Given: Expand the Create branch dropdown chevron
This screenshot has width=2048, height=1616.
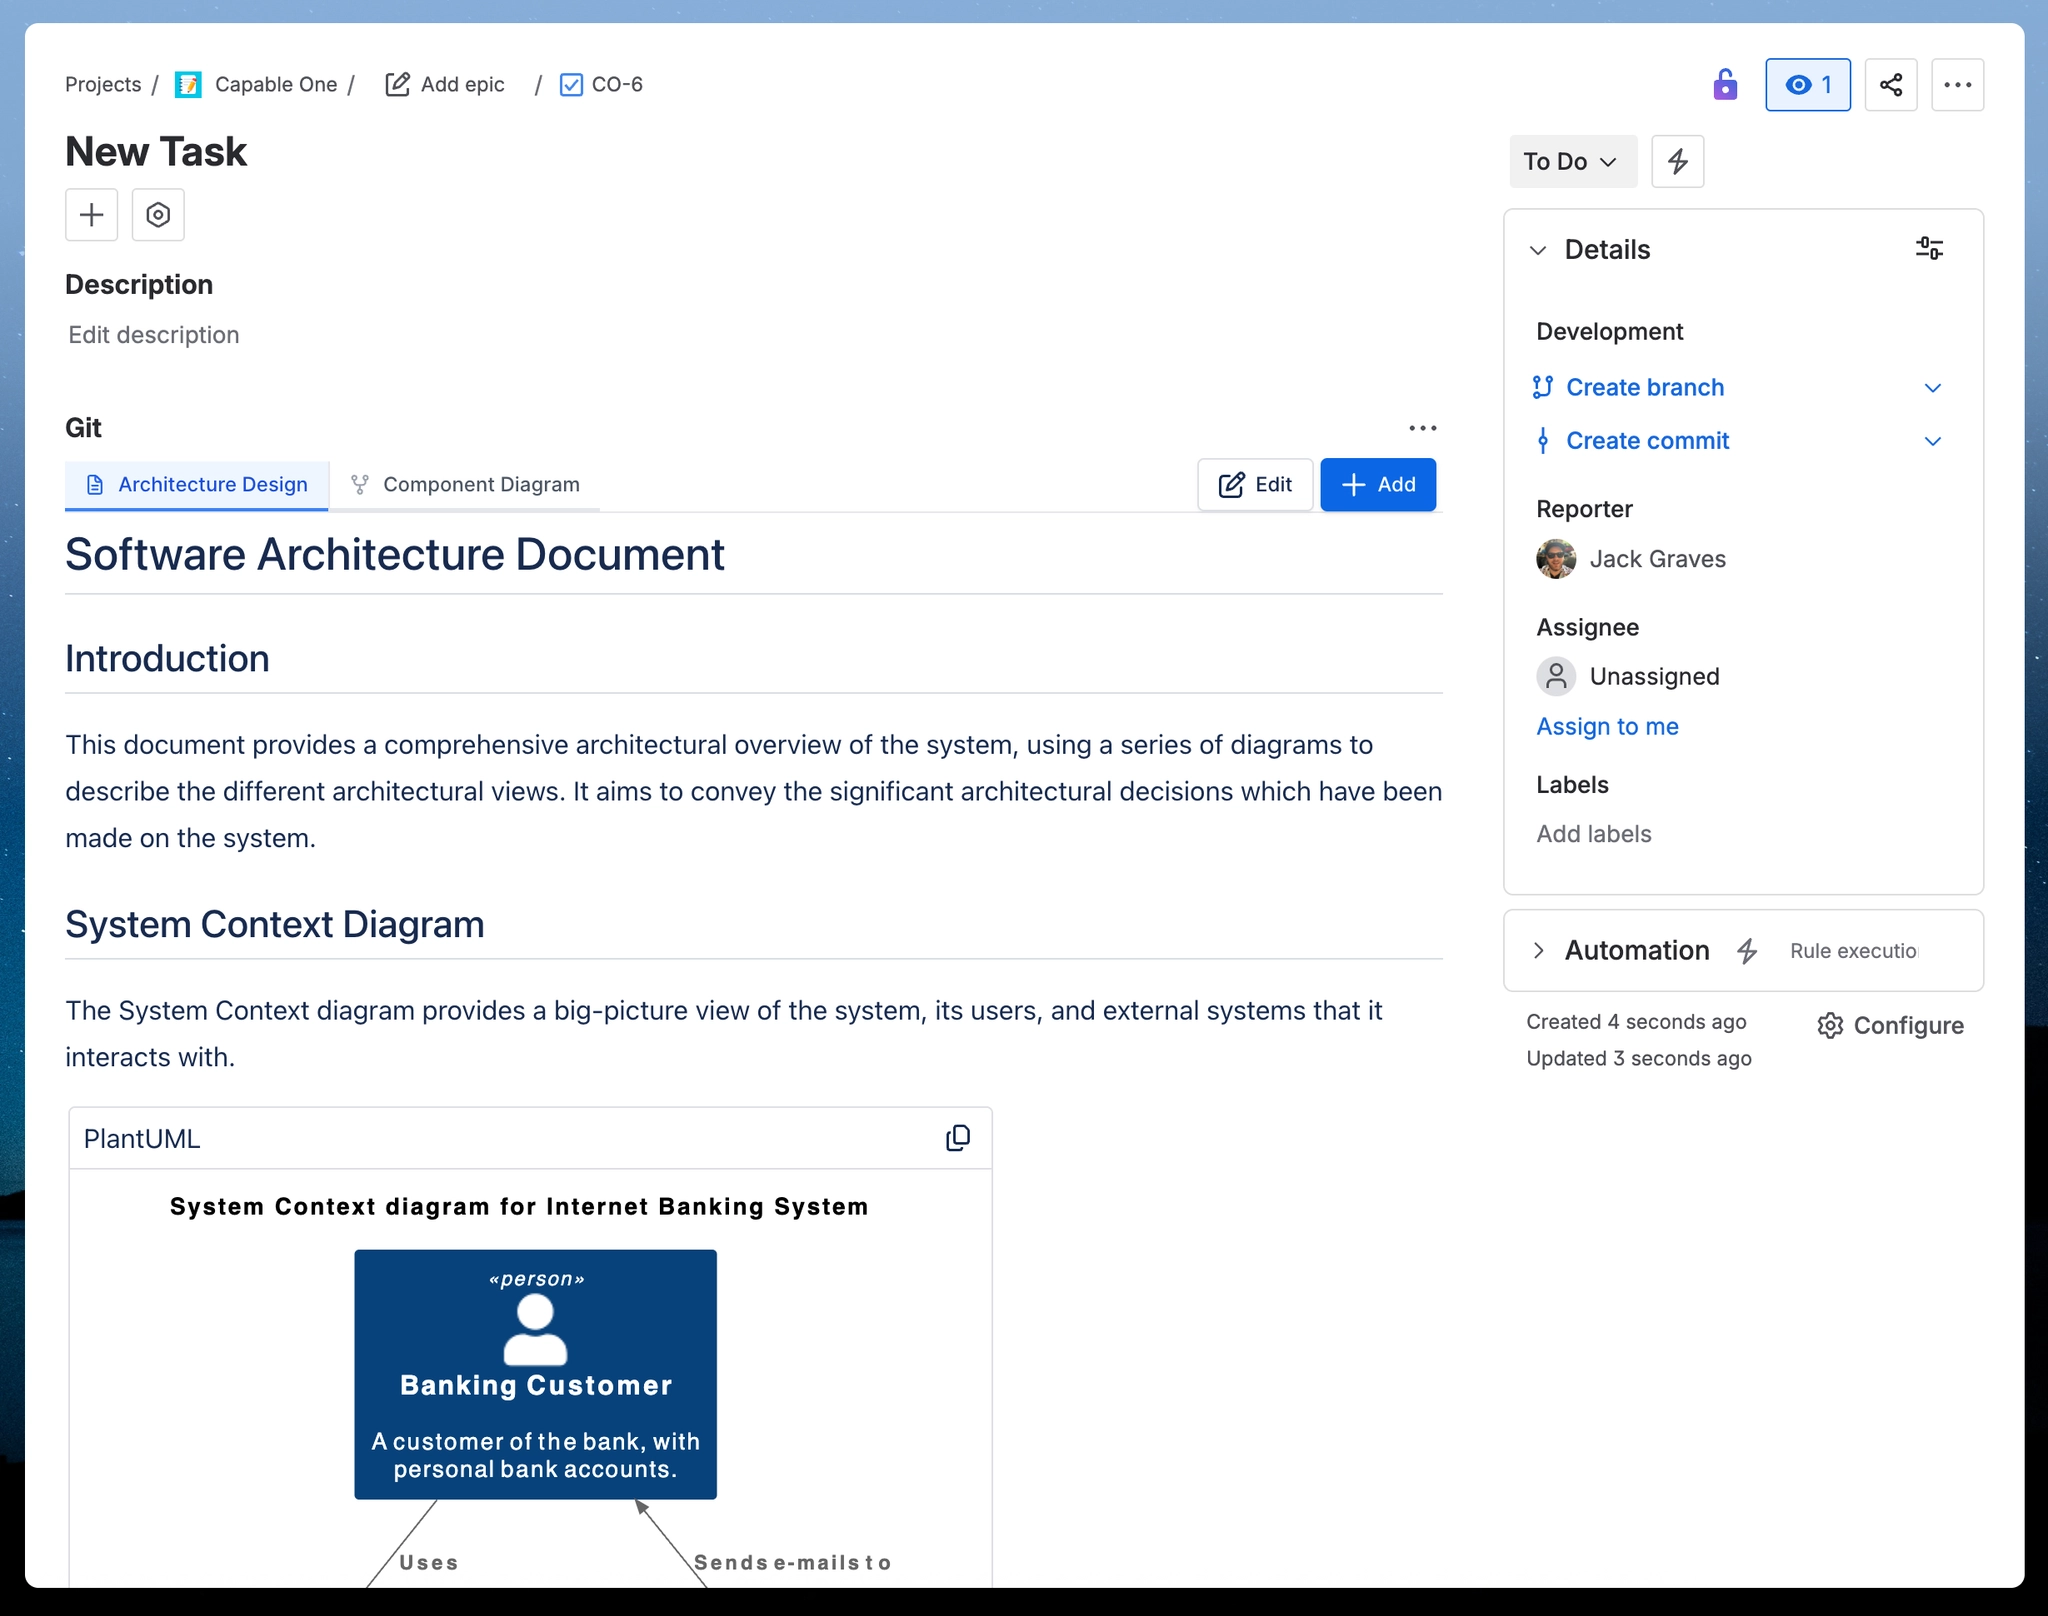Looking at the screenshot, I should tap(1933, 388).
